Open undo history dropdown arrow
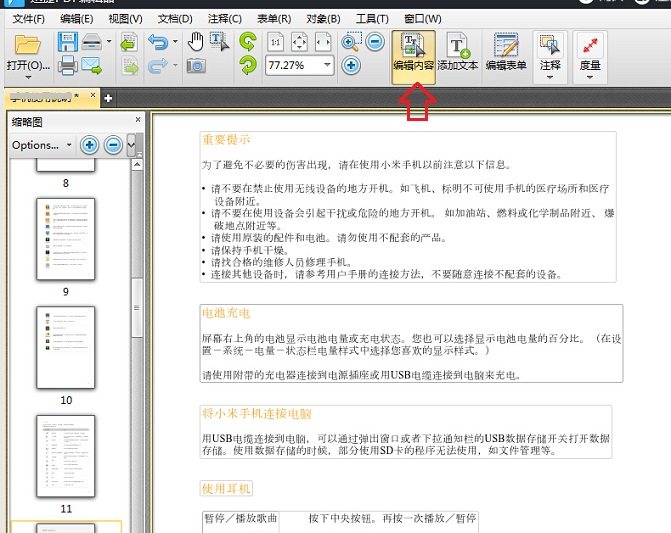The height and width of the screenshot is (533, 671). (175, 41)
